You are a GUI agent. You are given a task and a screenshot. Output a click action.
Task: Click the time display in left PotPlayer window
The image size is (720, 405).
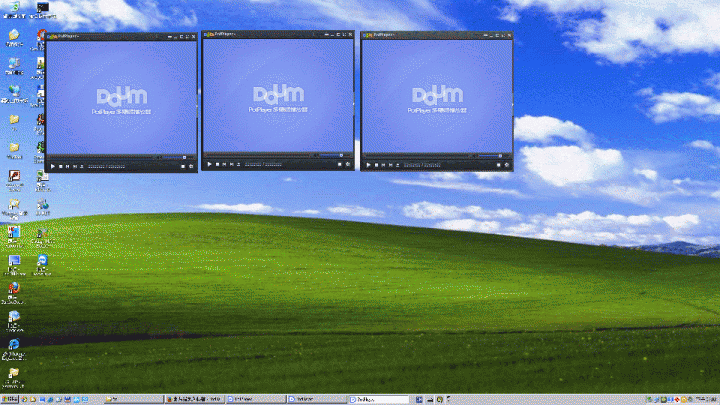click(x=107, y=167)
